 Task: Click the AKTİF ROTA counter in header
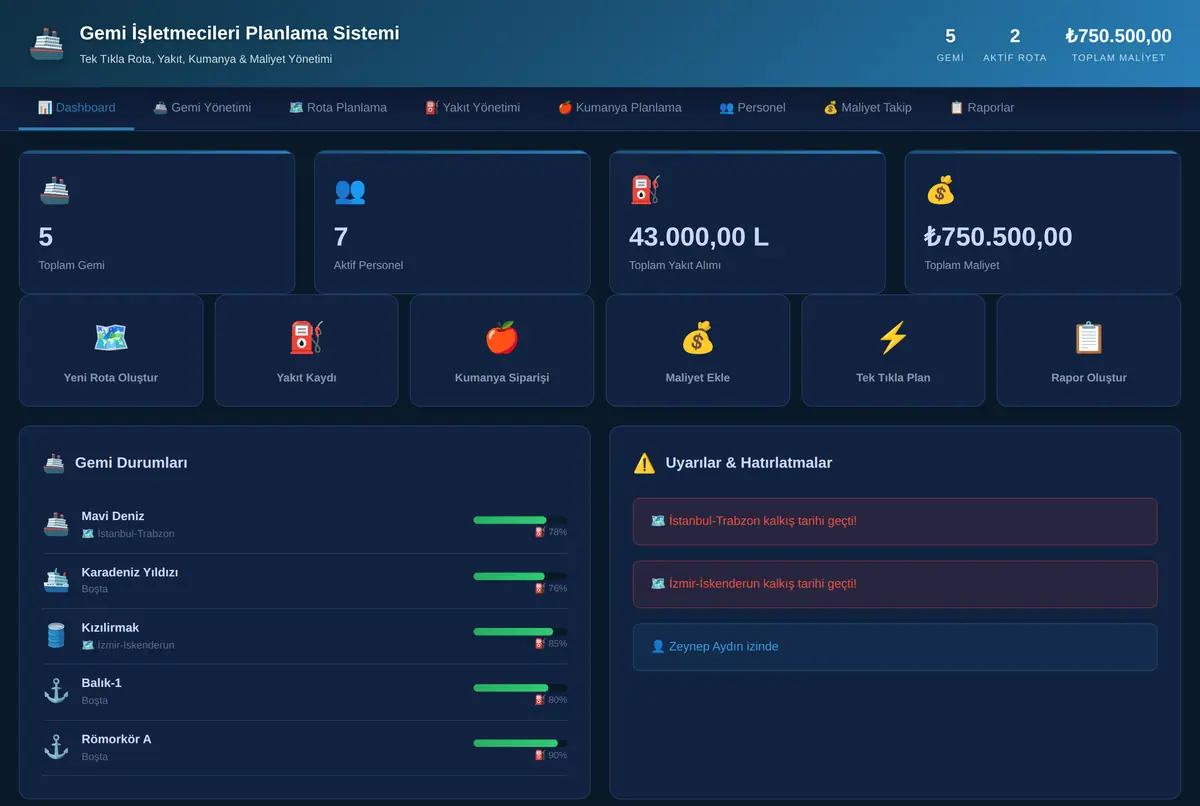pos(1015,45)
